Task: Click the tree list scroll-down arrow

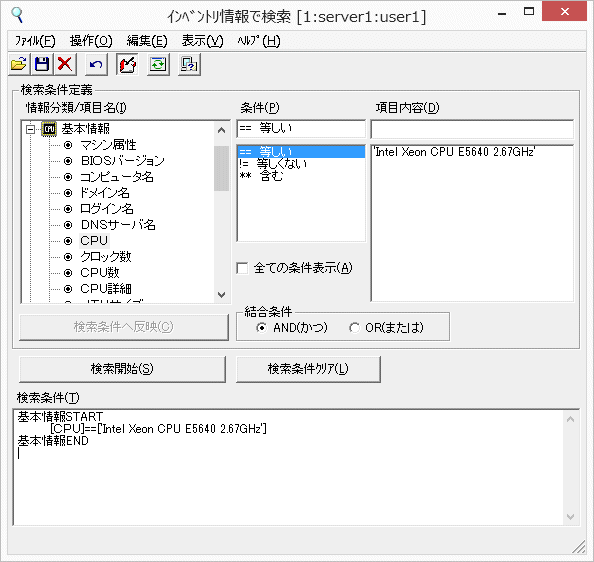Action: point(222,294)
